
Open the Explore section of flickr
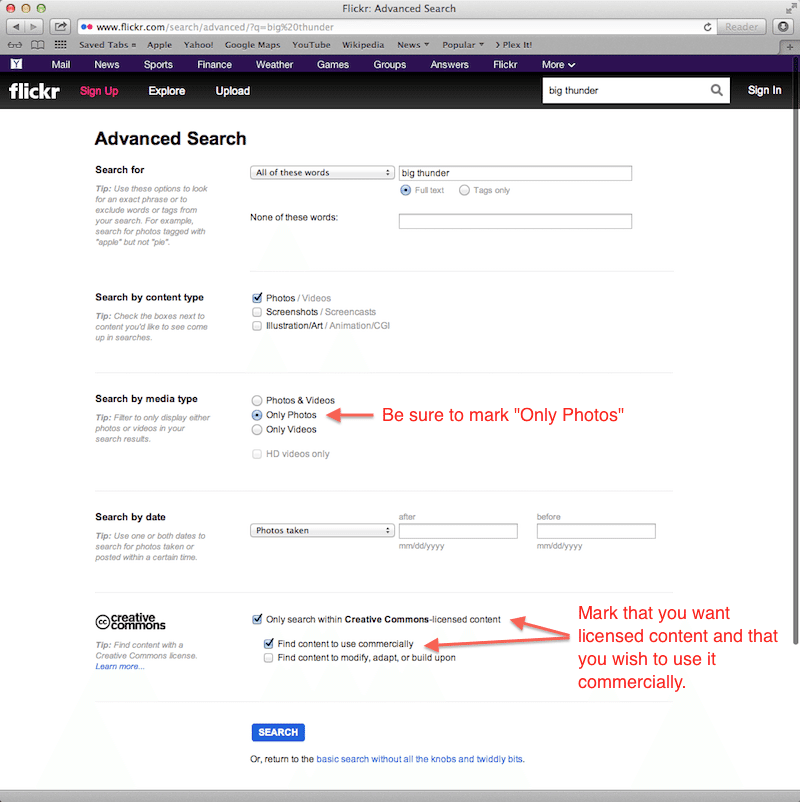166,90
